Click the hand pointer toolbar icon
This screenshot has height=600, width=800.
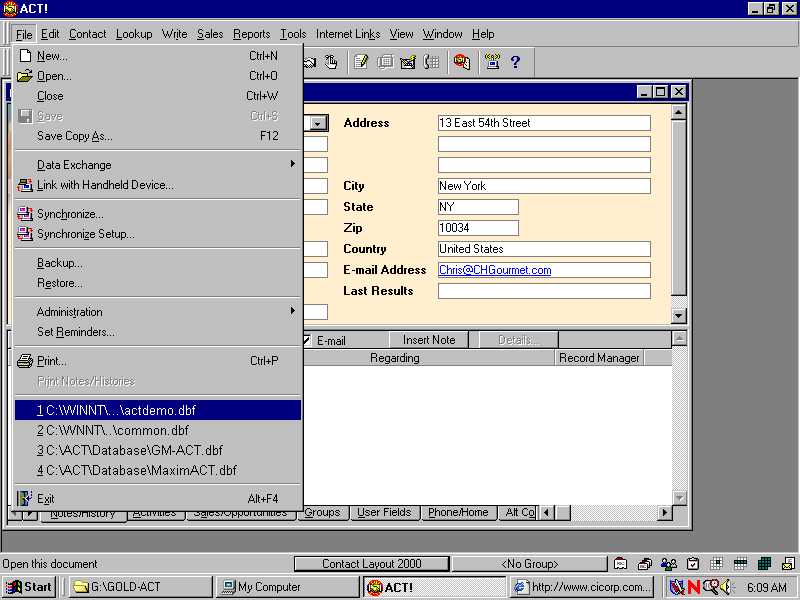[x=332, y=62]
